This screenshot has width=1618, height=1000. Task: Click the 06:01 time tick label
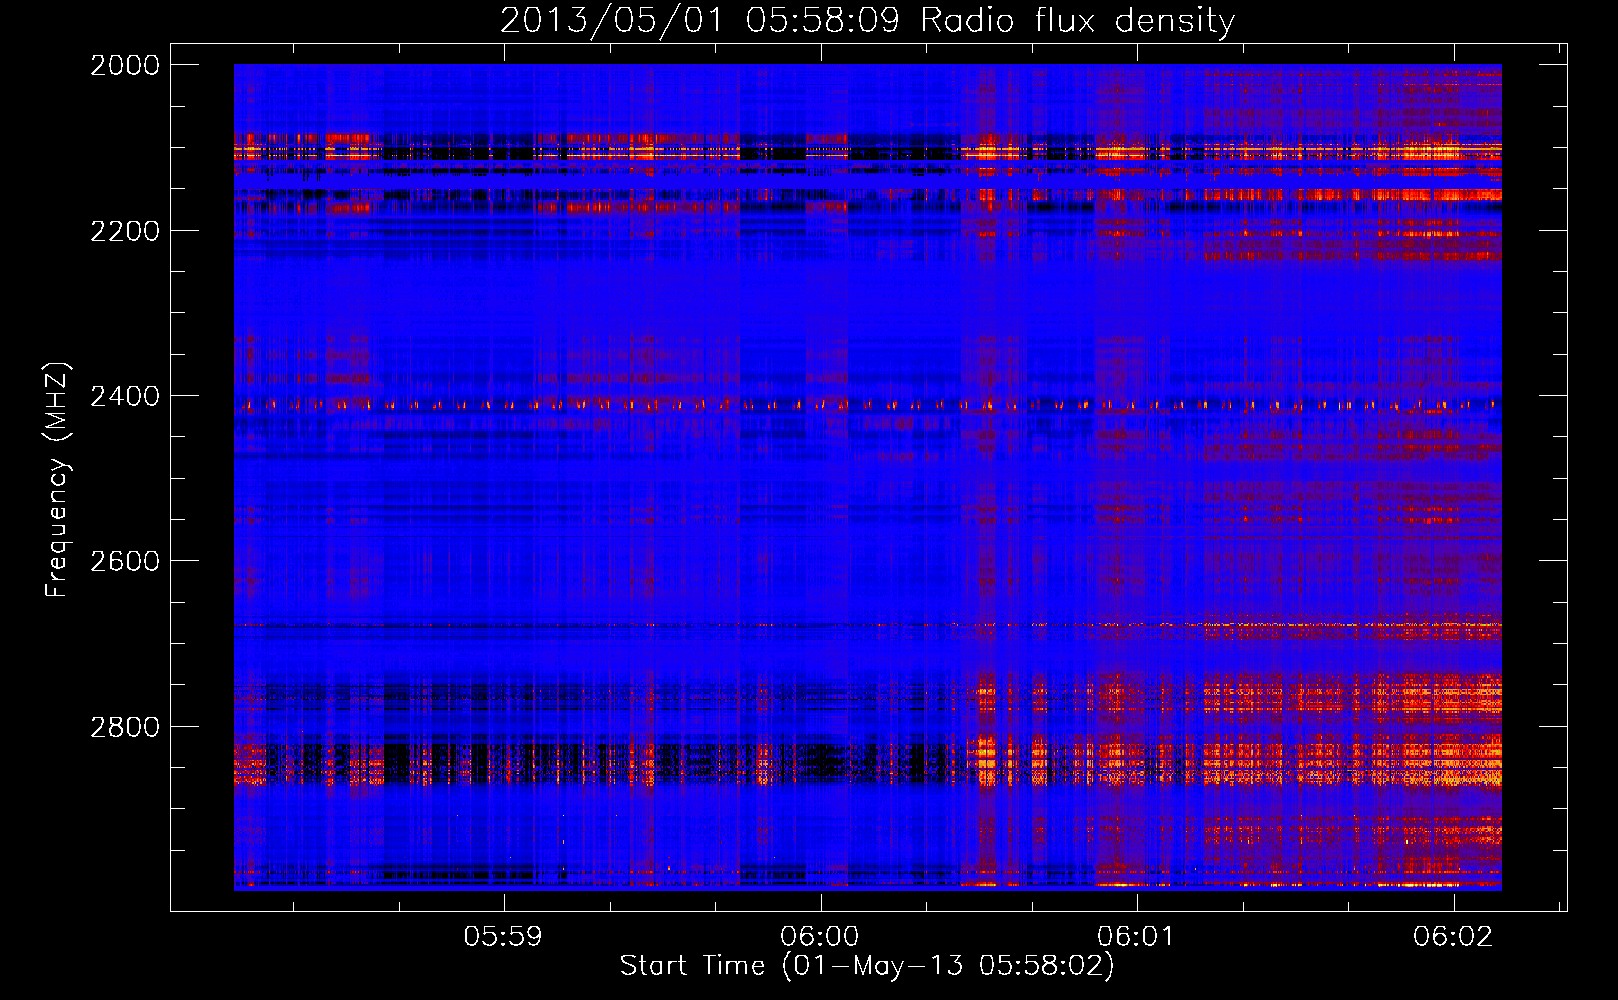point(1135,936)
